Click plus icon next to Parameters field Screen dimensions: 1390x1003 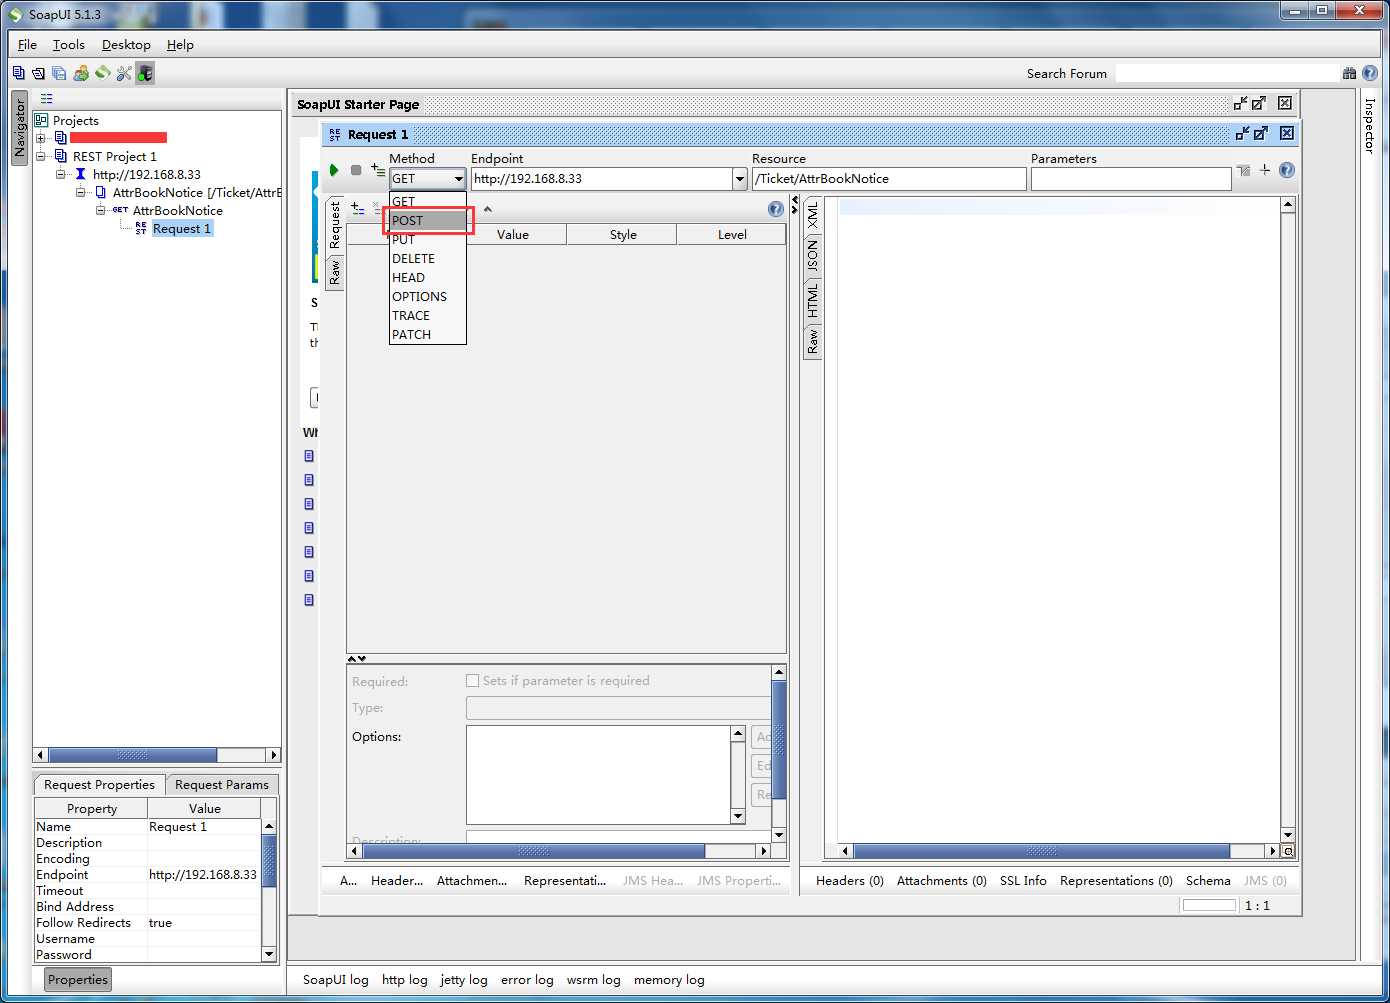pos(1265,170)
